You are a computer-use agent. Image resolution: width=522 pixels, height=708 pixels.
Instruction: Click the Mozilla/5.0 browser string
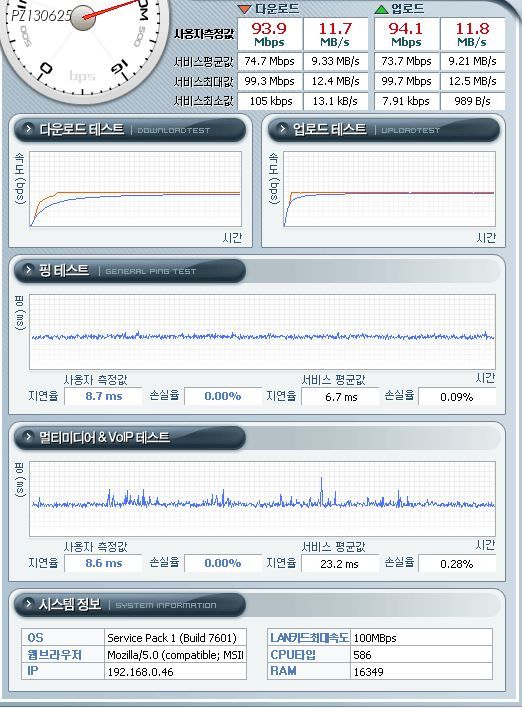point(176,655)
